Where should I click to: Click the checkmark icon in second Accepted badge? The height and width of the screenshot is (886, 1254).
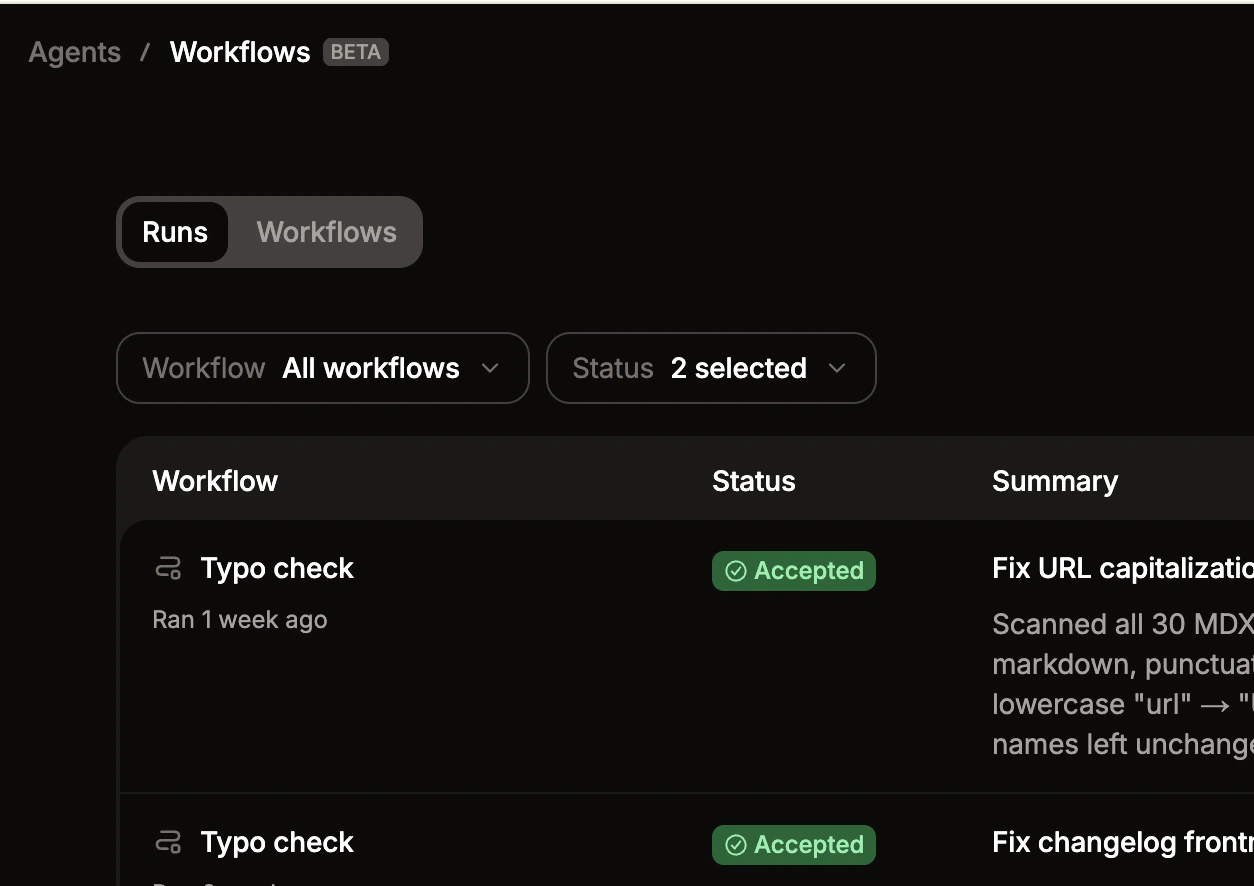[x=736, y=844]
